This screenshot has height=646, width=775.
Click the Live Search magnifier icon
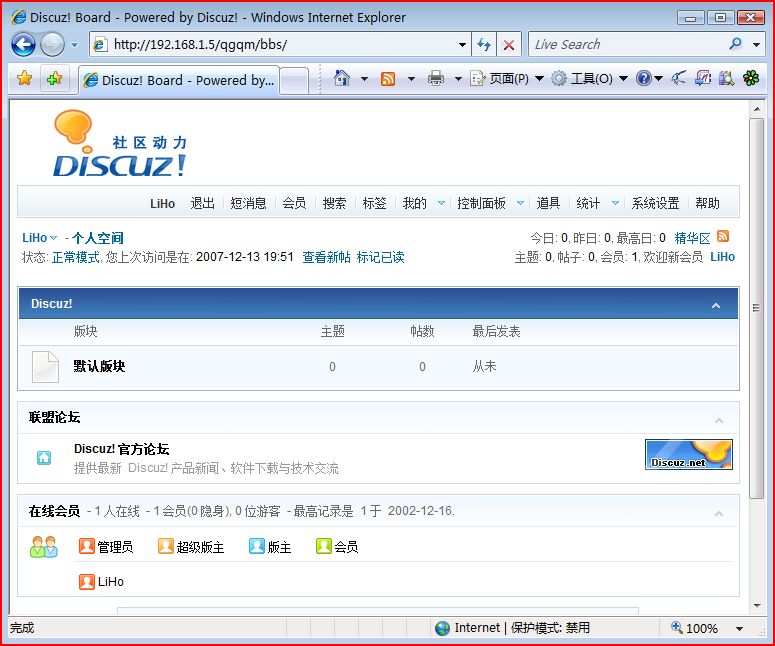click(735, 44)
